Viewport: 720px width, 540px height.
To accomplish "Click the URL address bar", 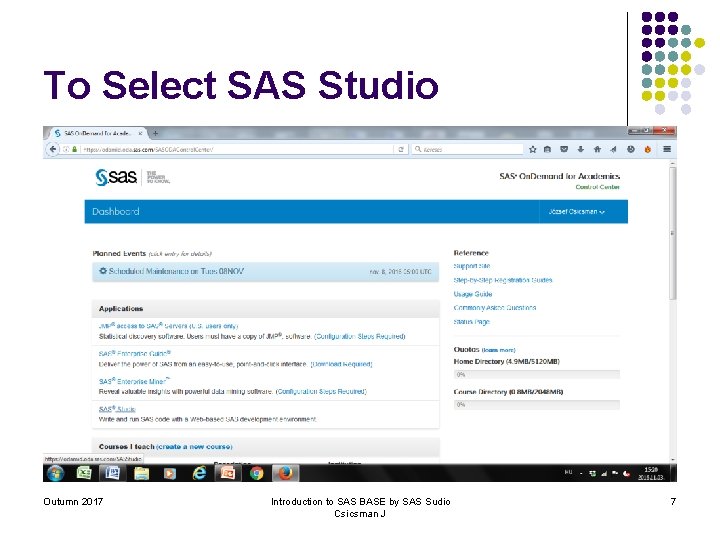I will coord(237,150).
